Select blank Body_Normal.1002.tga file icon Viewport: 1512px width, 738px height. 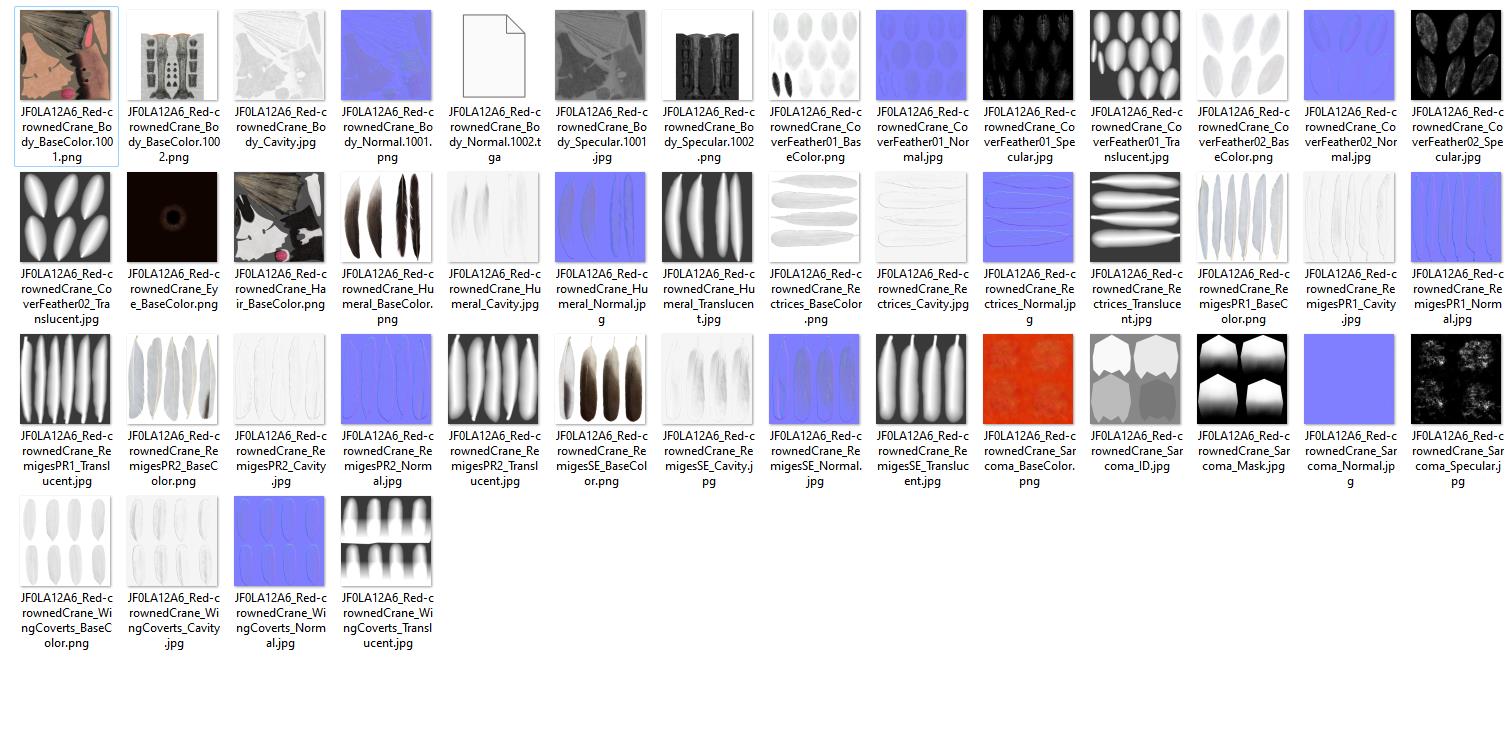(494, 55)
